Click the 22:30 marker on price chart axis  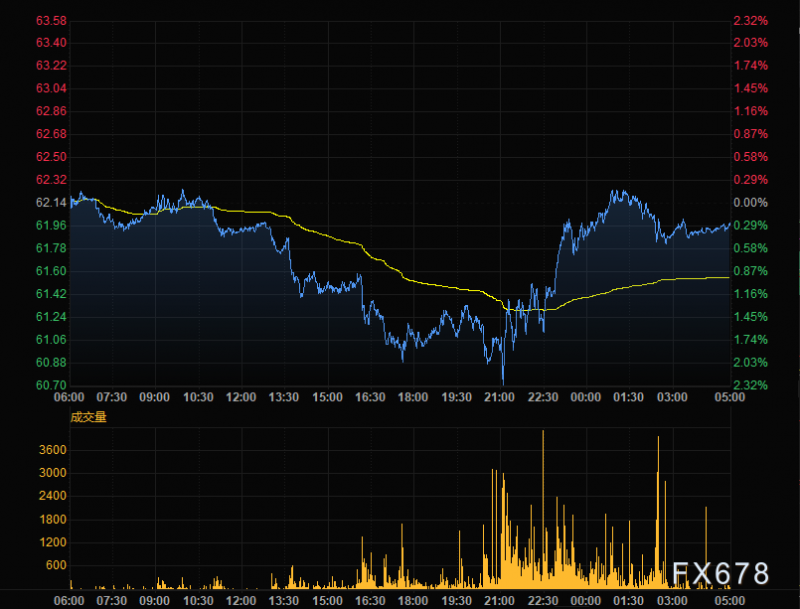coord(542,397)
